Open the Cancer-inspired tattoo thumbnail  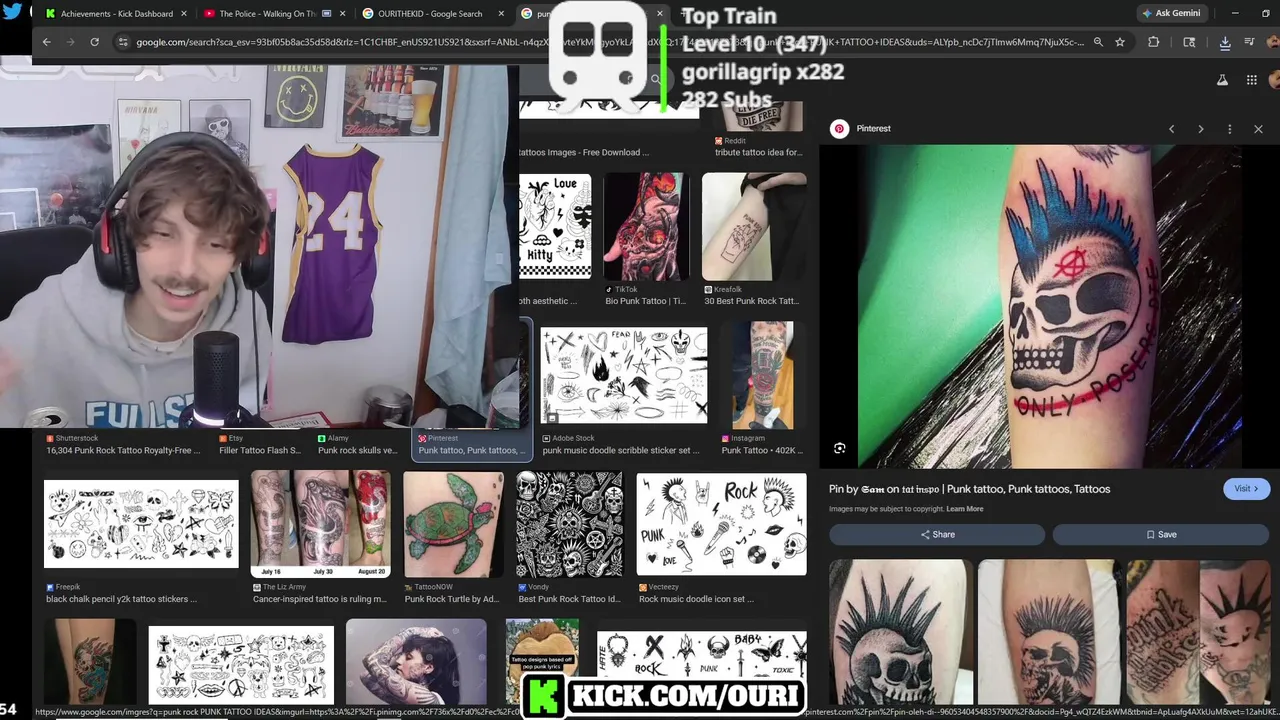(x=320, y=524)
